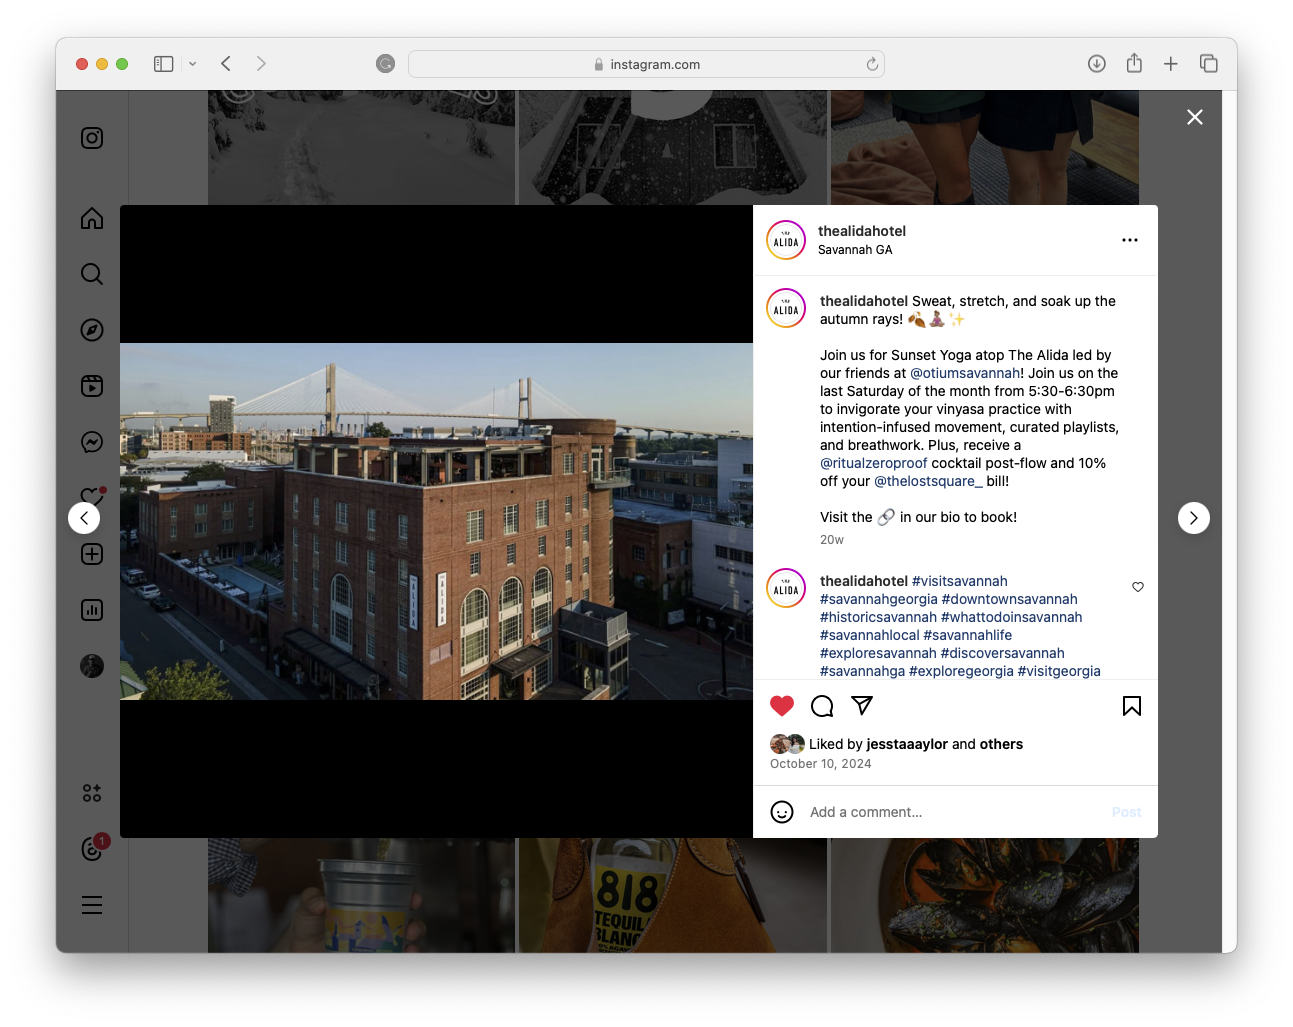Open the Search magnifier icon
The image size is (1293, 1027).
[x=92, y=274]
